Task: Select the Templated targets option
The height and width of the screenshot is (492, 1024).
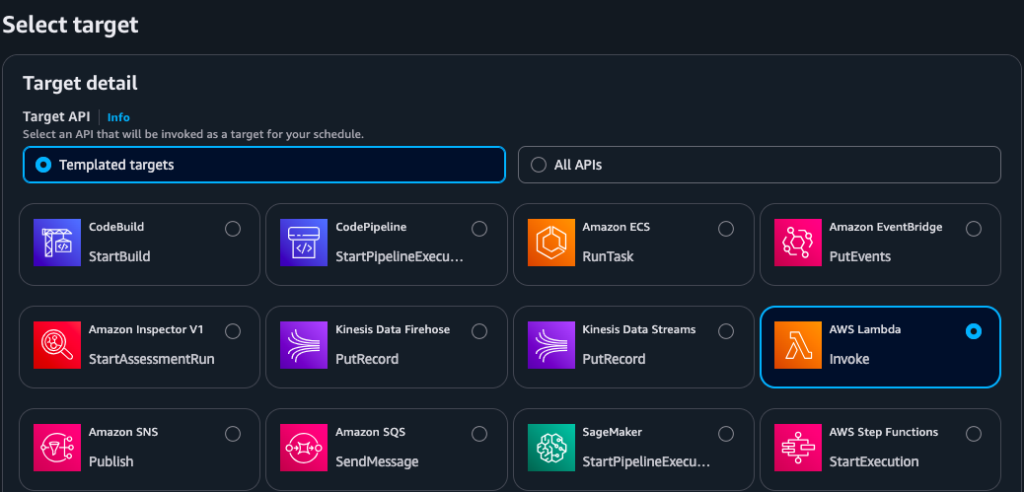Action: click(43, 165)
